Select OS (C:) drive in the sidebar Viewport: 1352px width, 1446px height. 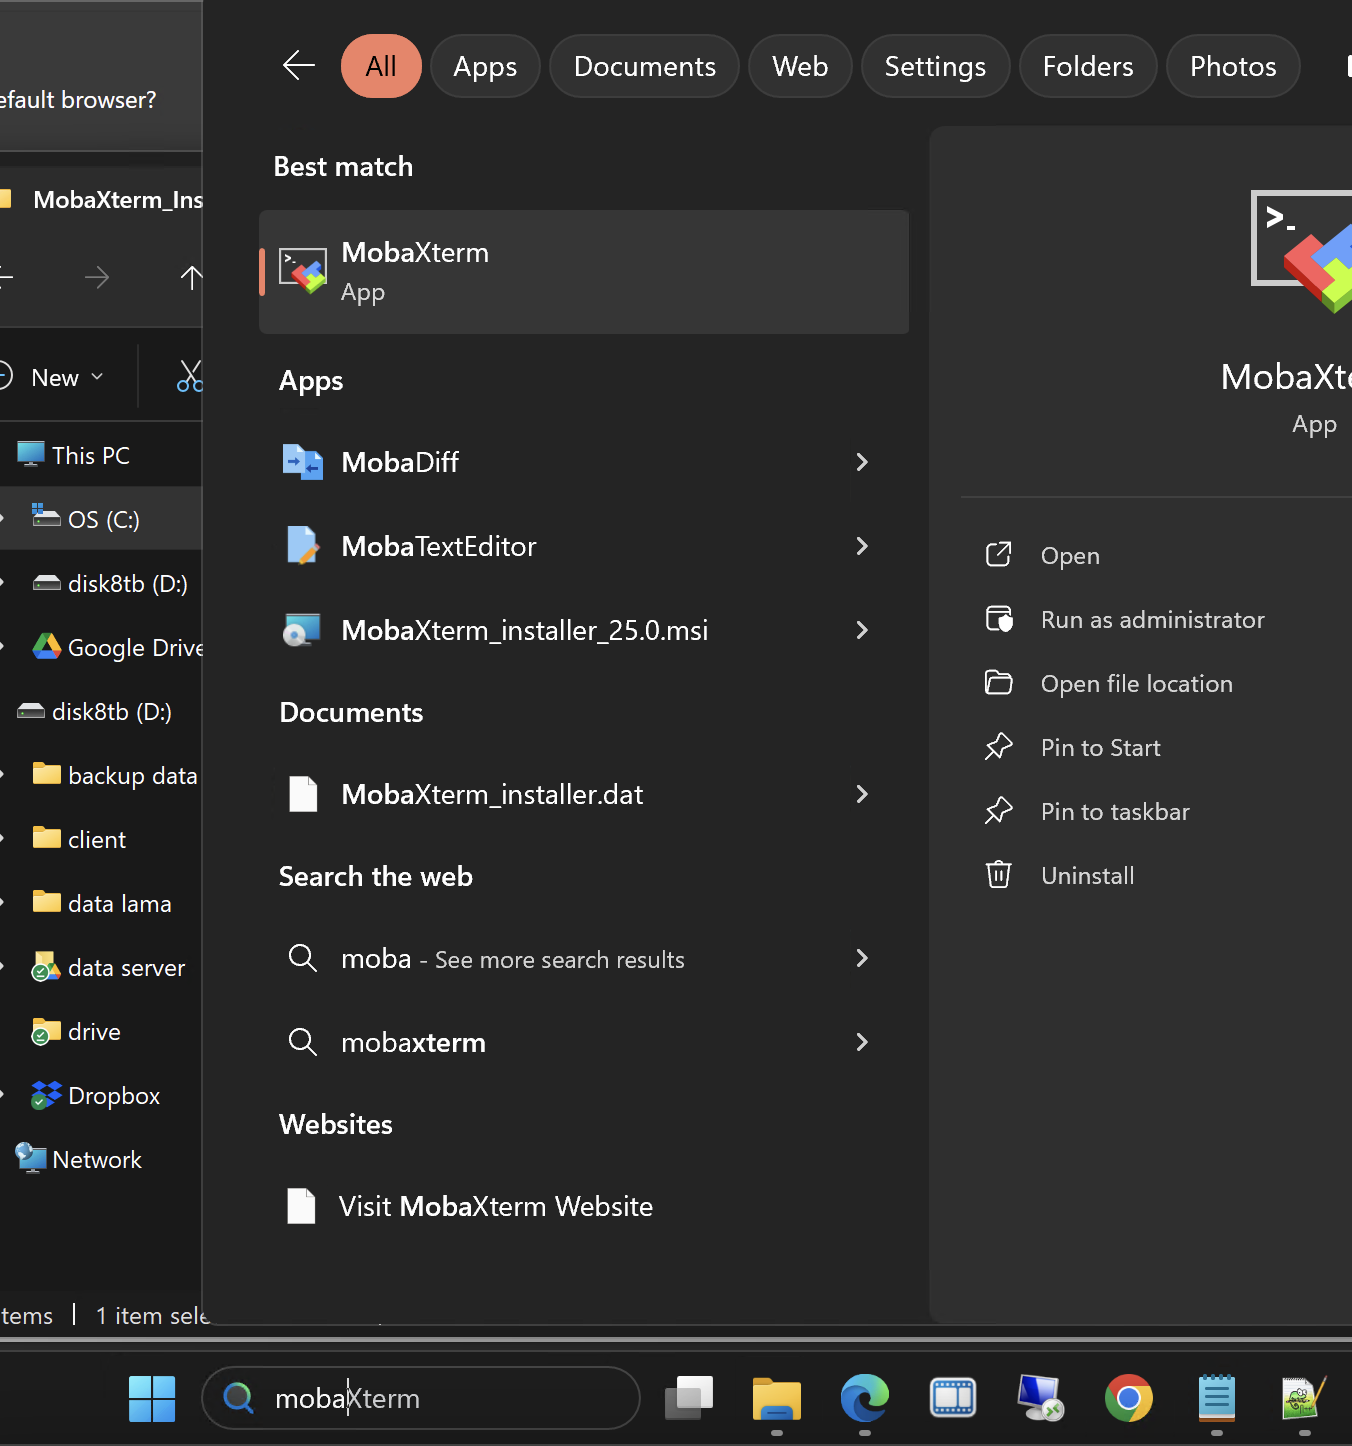tap(101, 519)
